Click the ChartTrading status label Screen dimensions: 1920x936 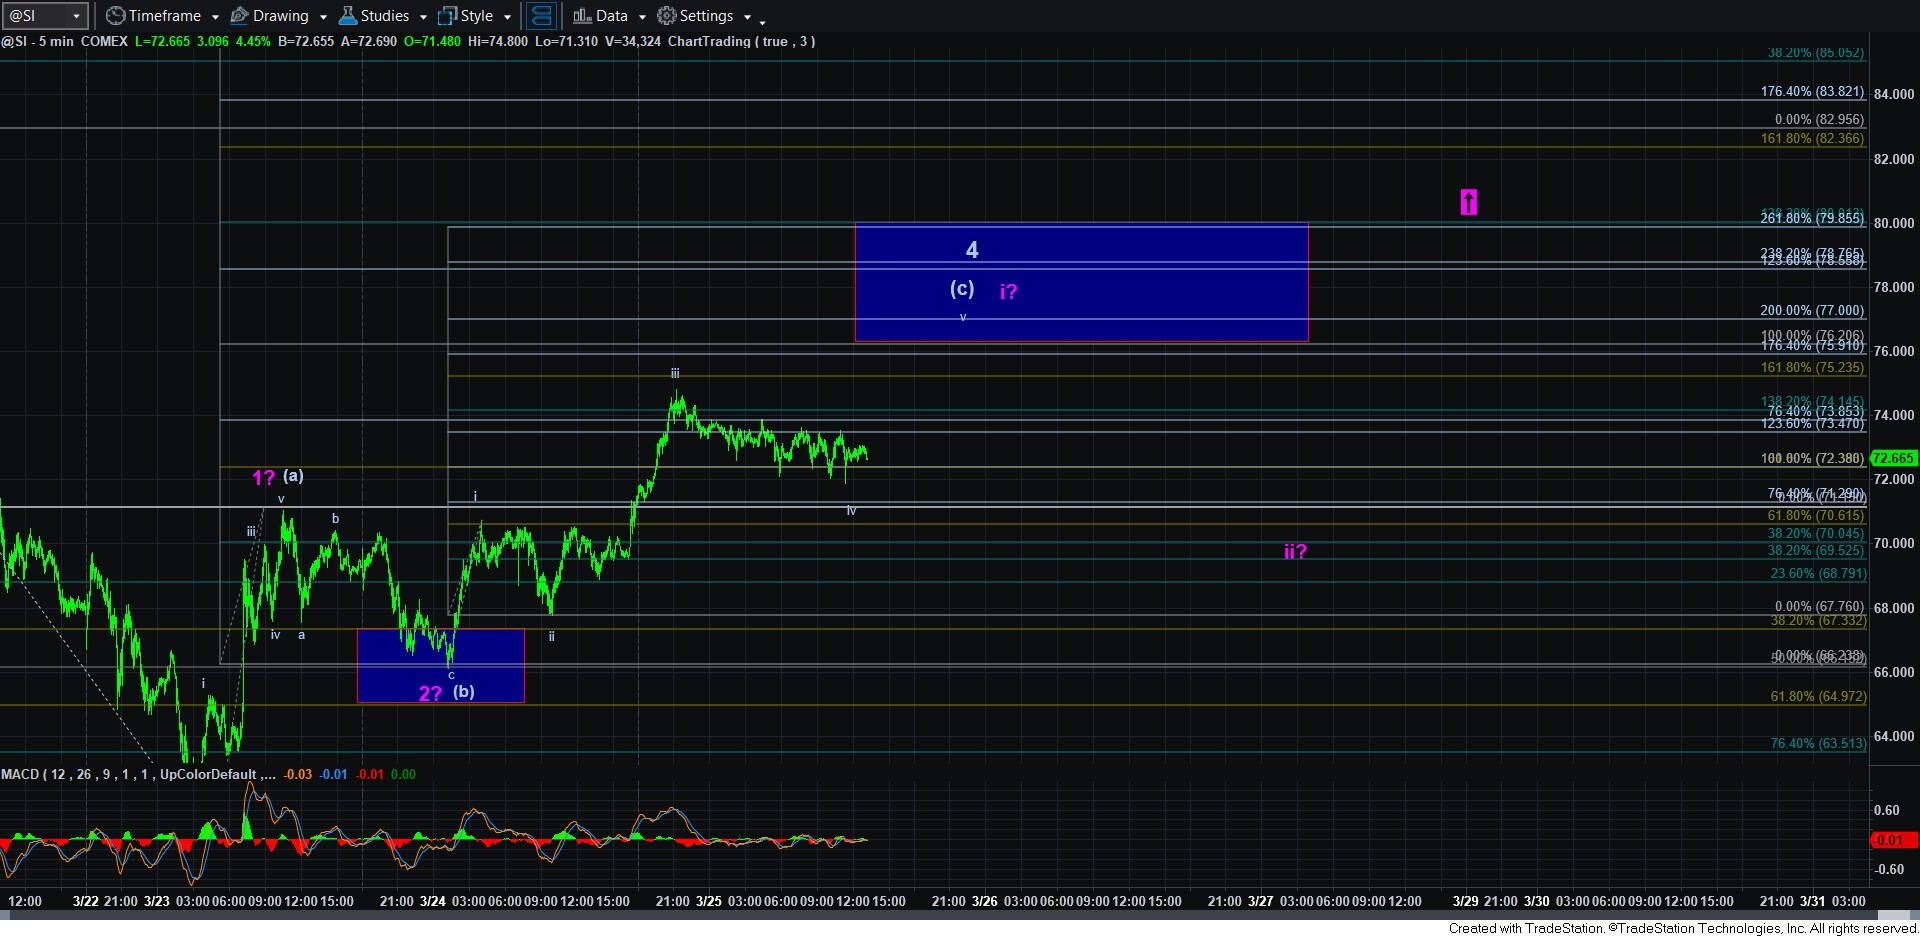740,41
